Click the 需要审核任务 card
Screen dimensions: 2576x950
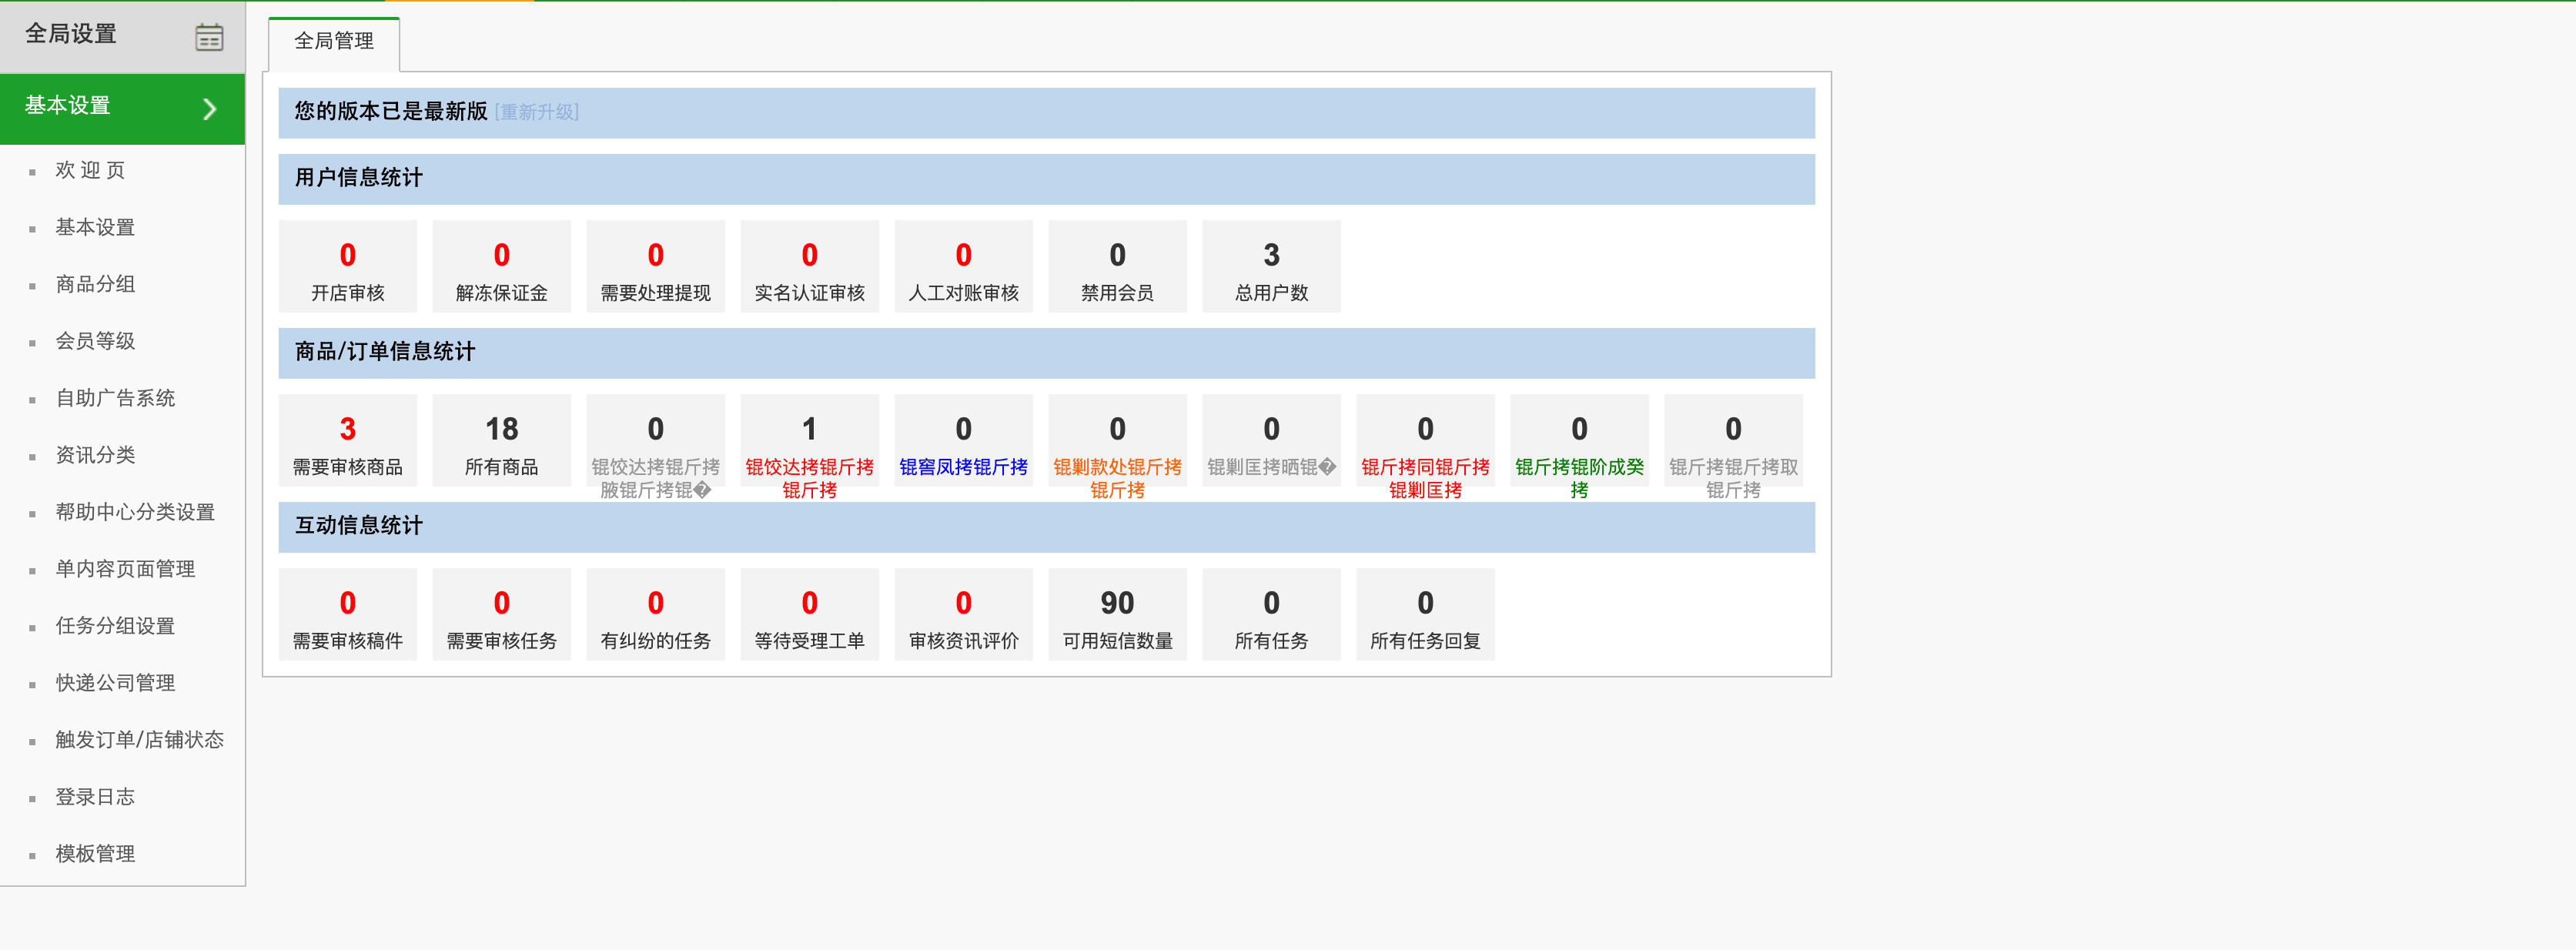502,615
